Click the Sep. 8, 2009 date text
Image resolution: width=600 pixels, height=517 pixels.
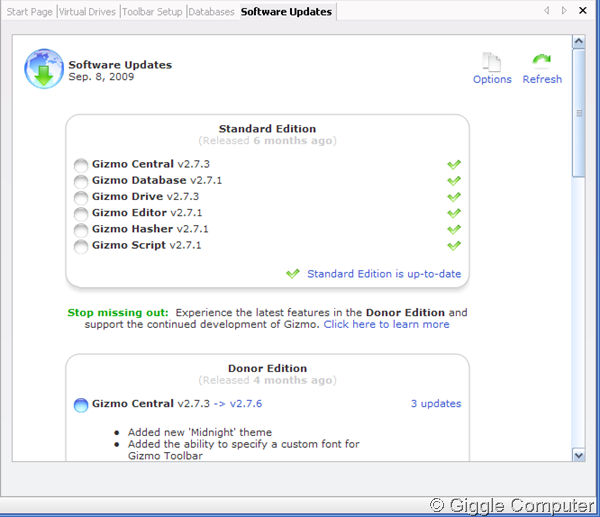pyautogui.click(x=101, y=77)
